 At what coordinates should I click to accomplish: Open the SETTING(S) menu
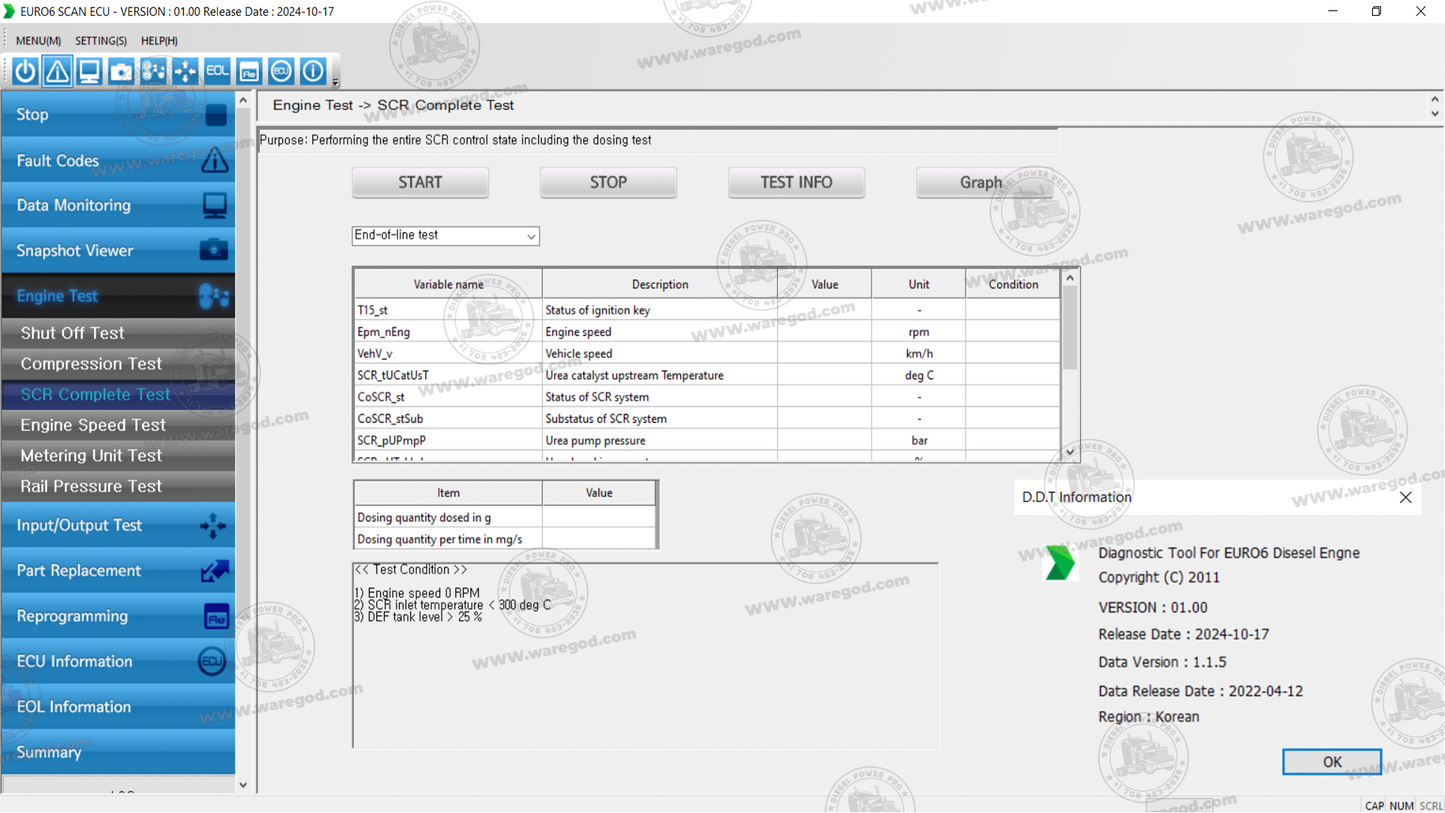point(100,41)
